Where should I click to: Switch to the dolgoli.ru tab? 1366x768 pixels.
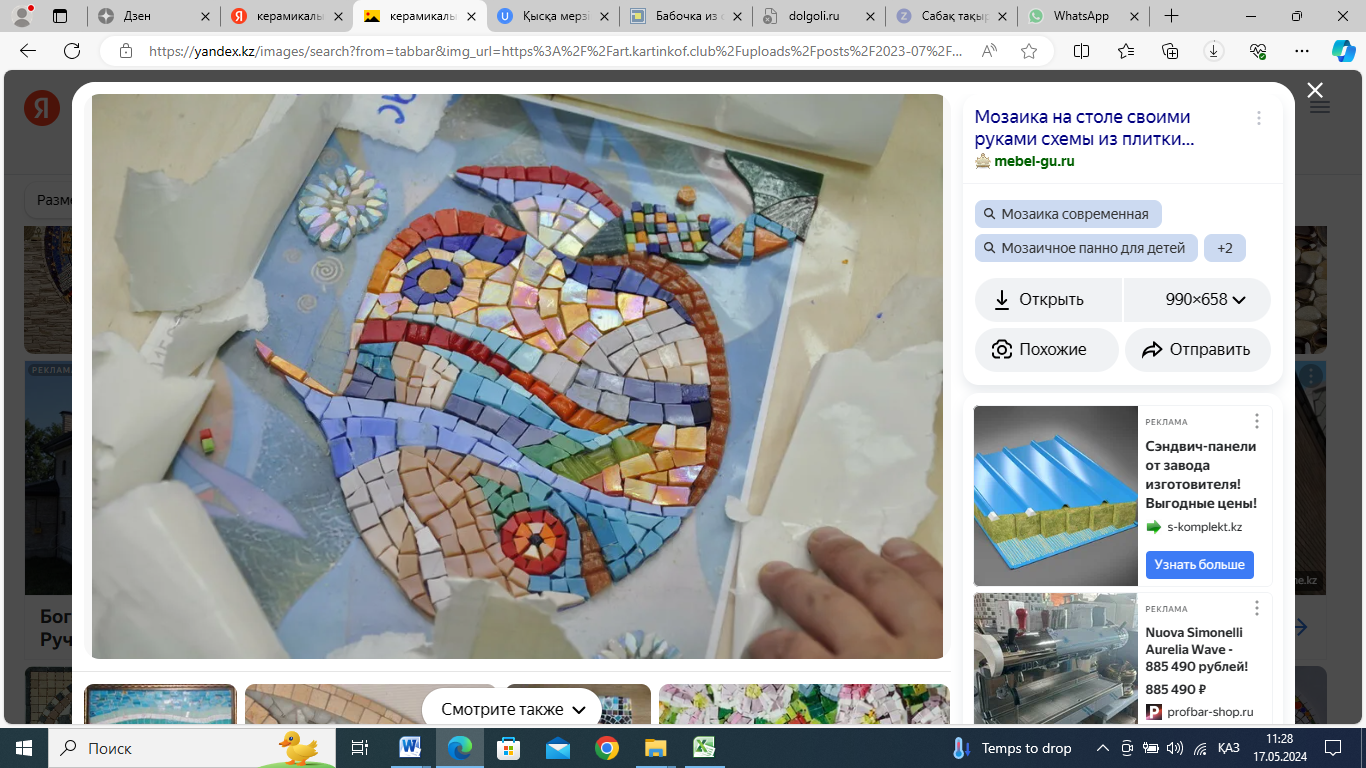click(818, 16)
